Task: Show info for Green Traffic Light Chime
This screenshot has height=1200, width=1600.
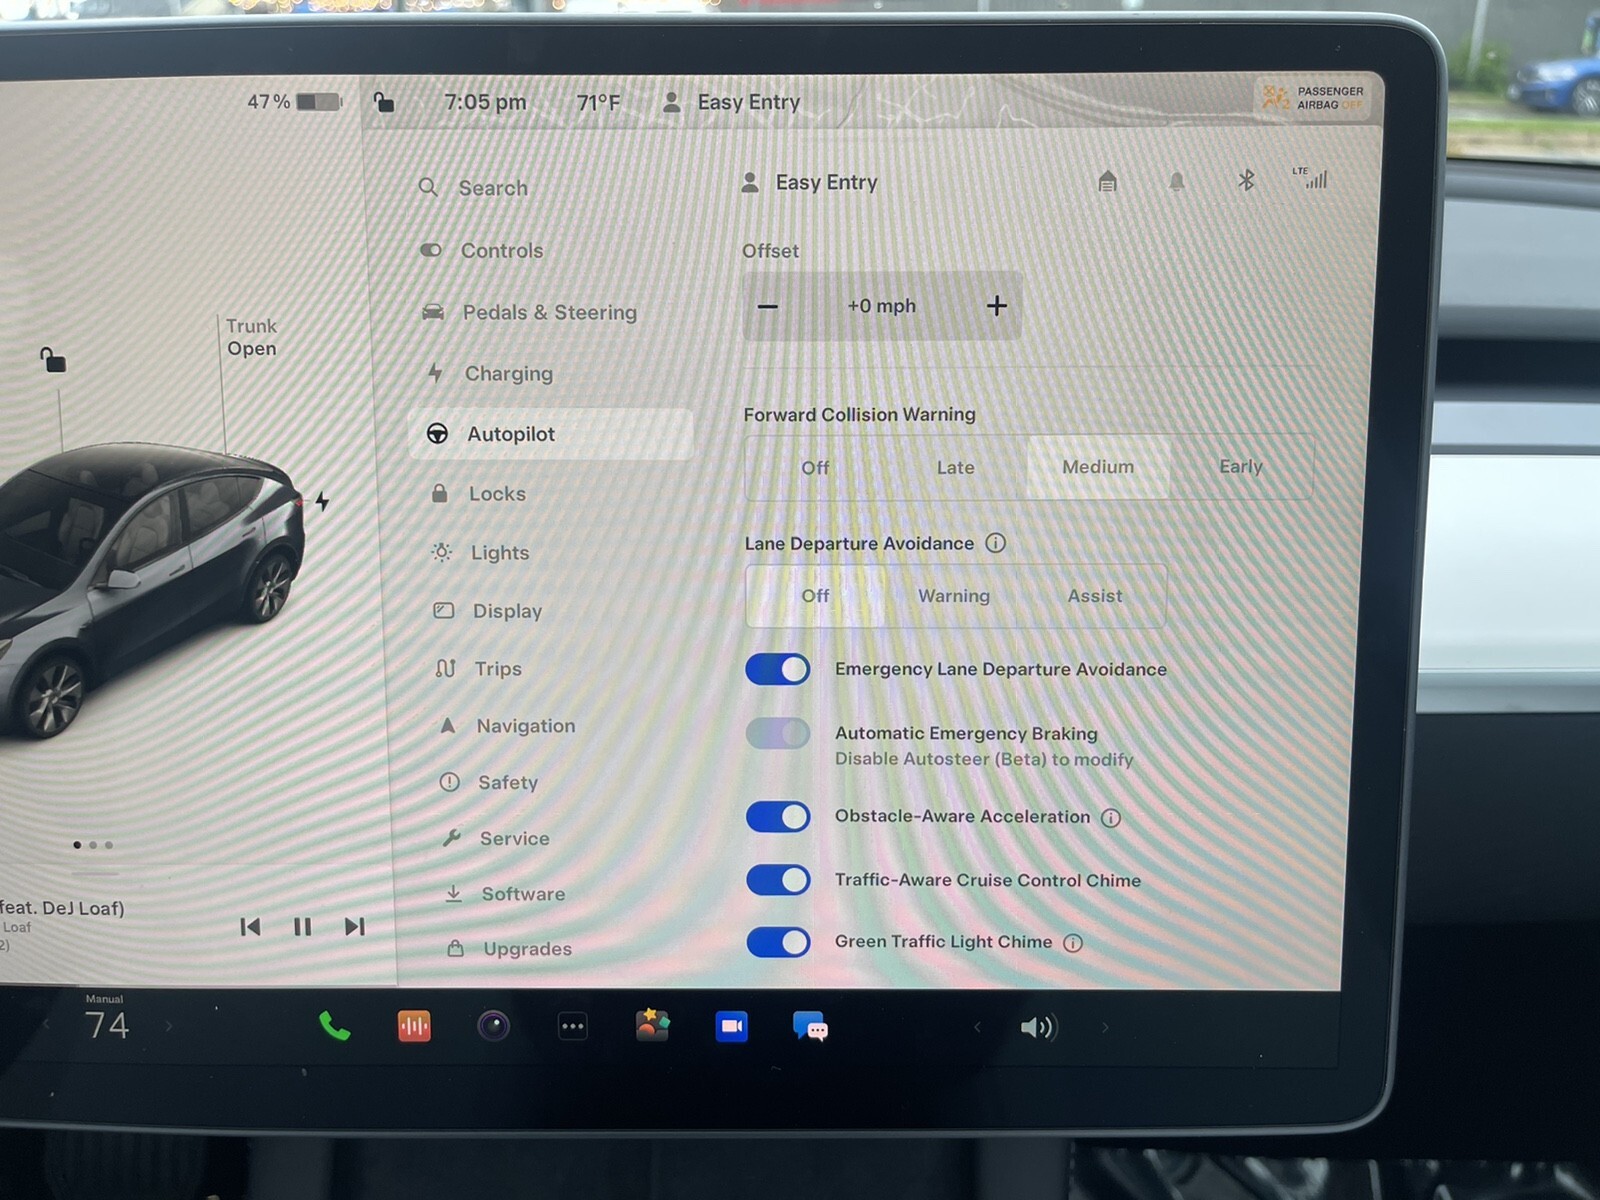Action: coord(1073,943)
